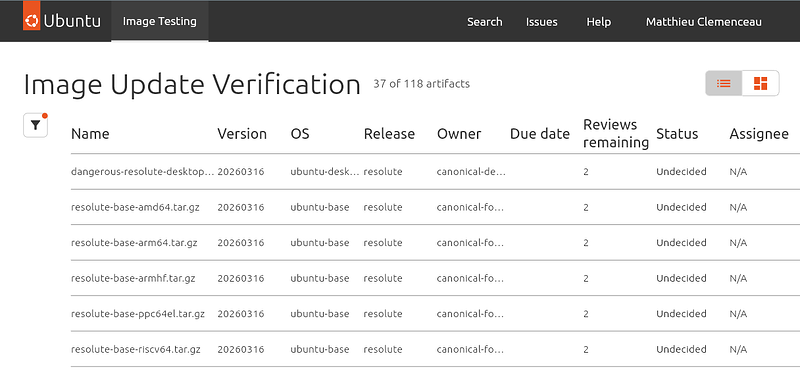Sort by Release column header

(x=389, y=134)
